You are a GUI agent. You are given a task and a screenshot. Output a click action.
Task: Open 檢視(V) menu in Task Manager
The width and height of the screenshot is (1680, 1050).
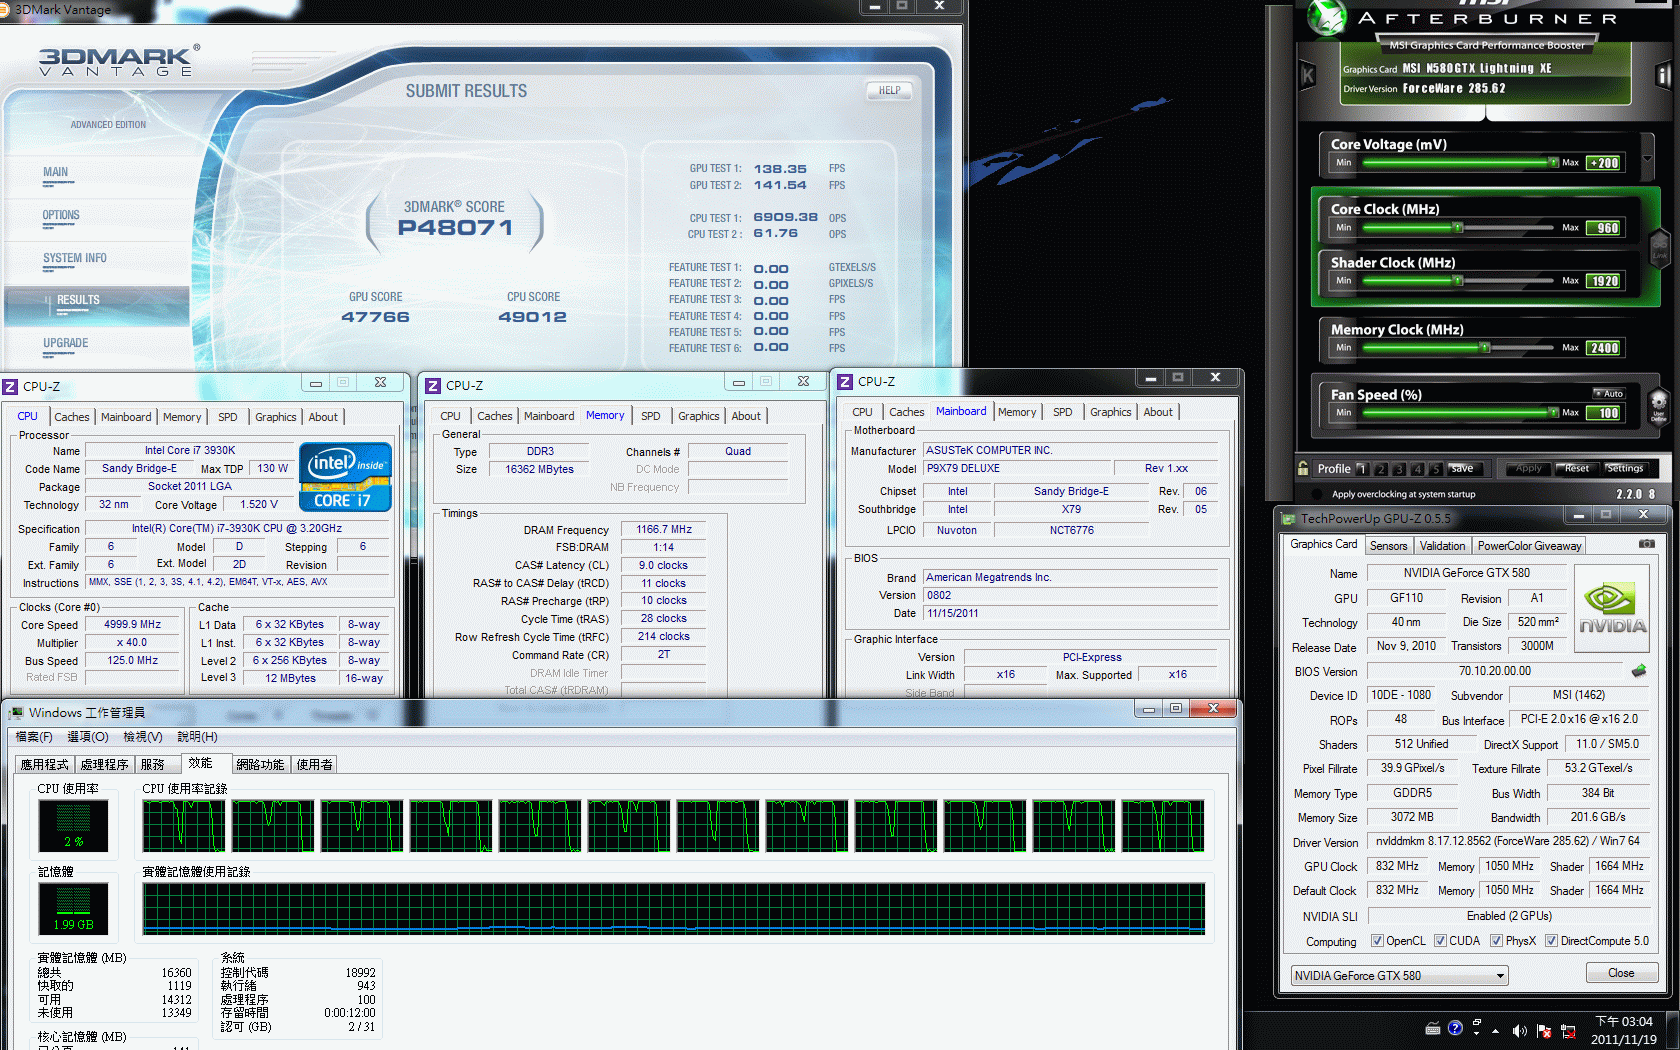pyautogui.click(x=143, y=736)
